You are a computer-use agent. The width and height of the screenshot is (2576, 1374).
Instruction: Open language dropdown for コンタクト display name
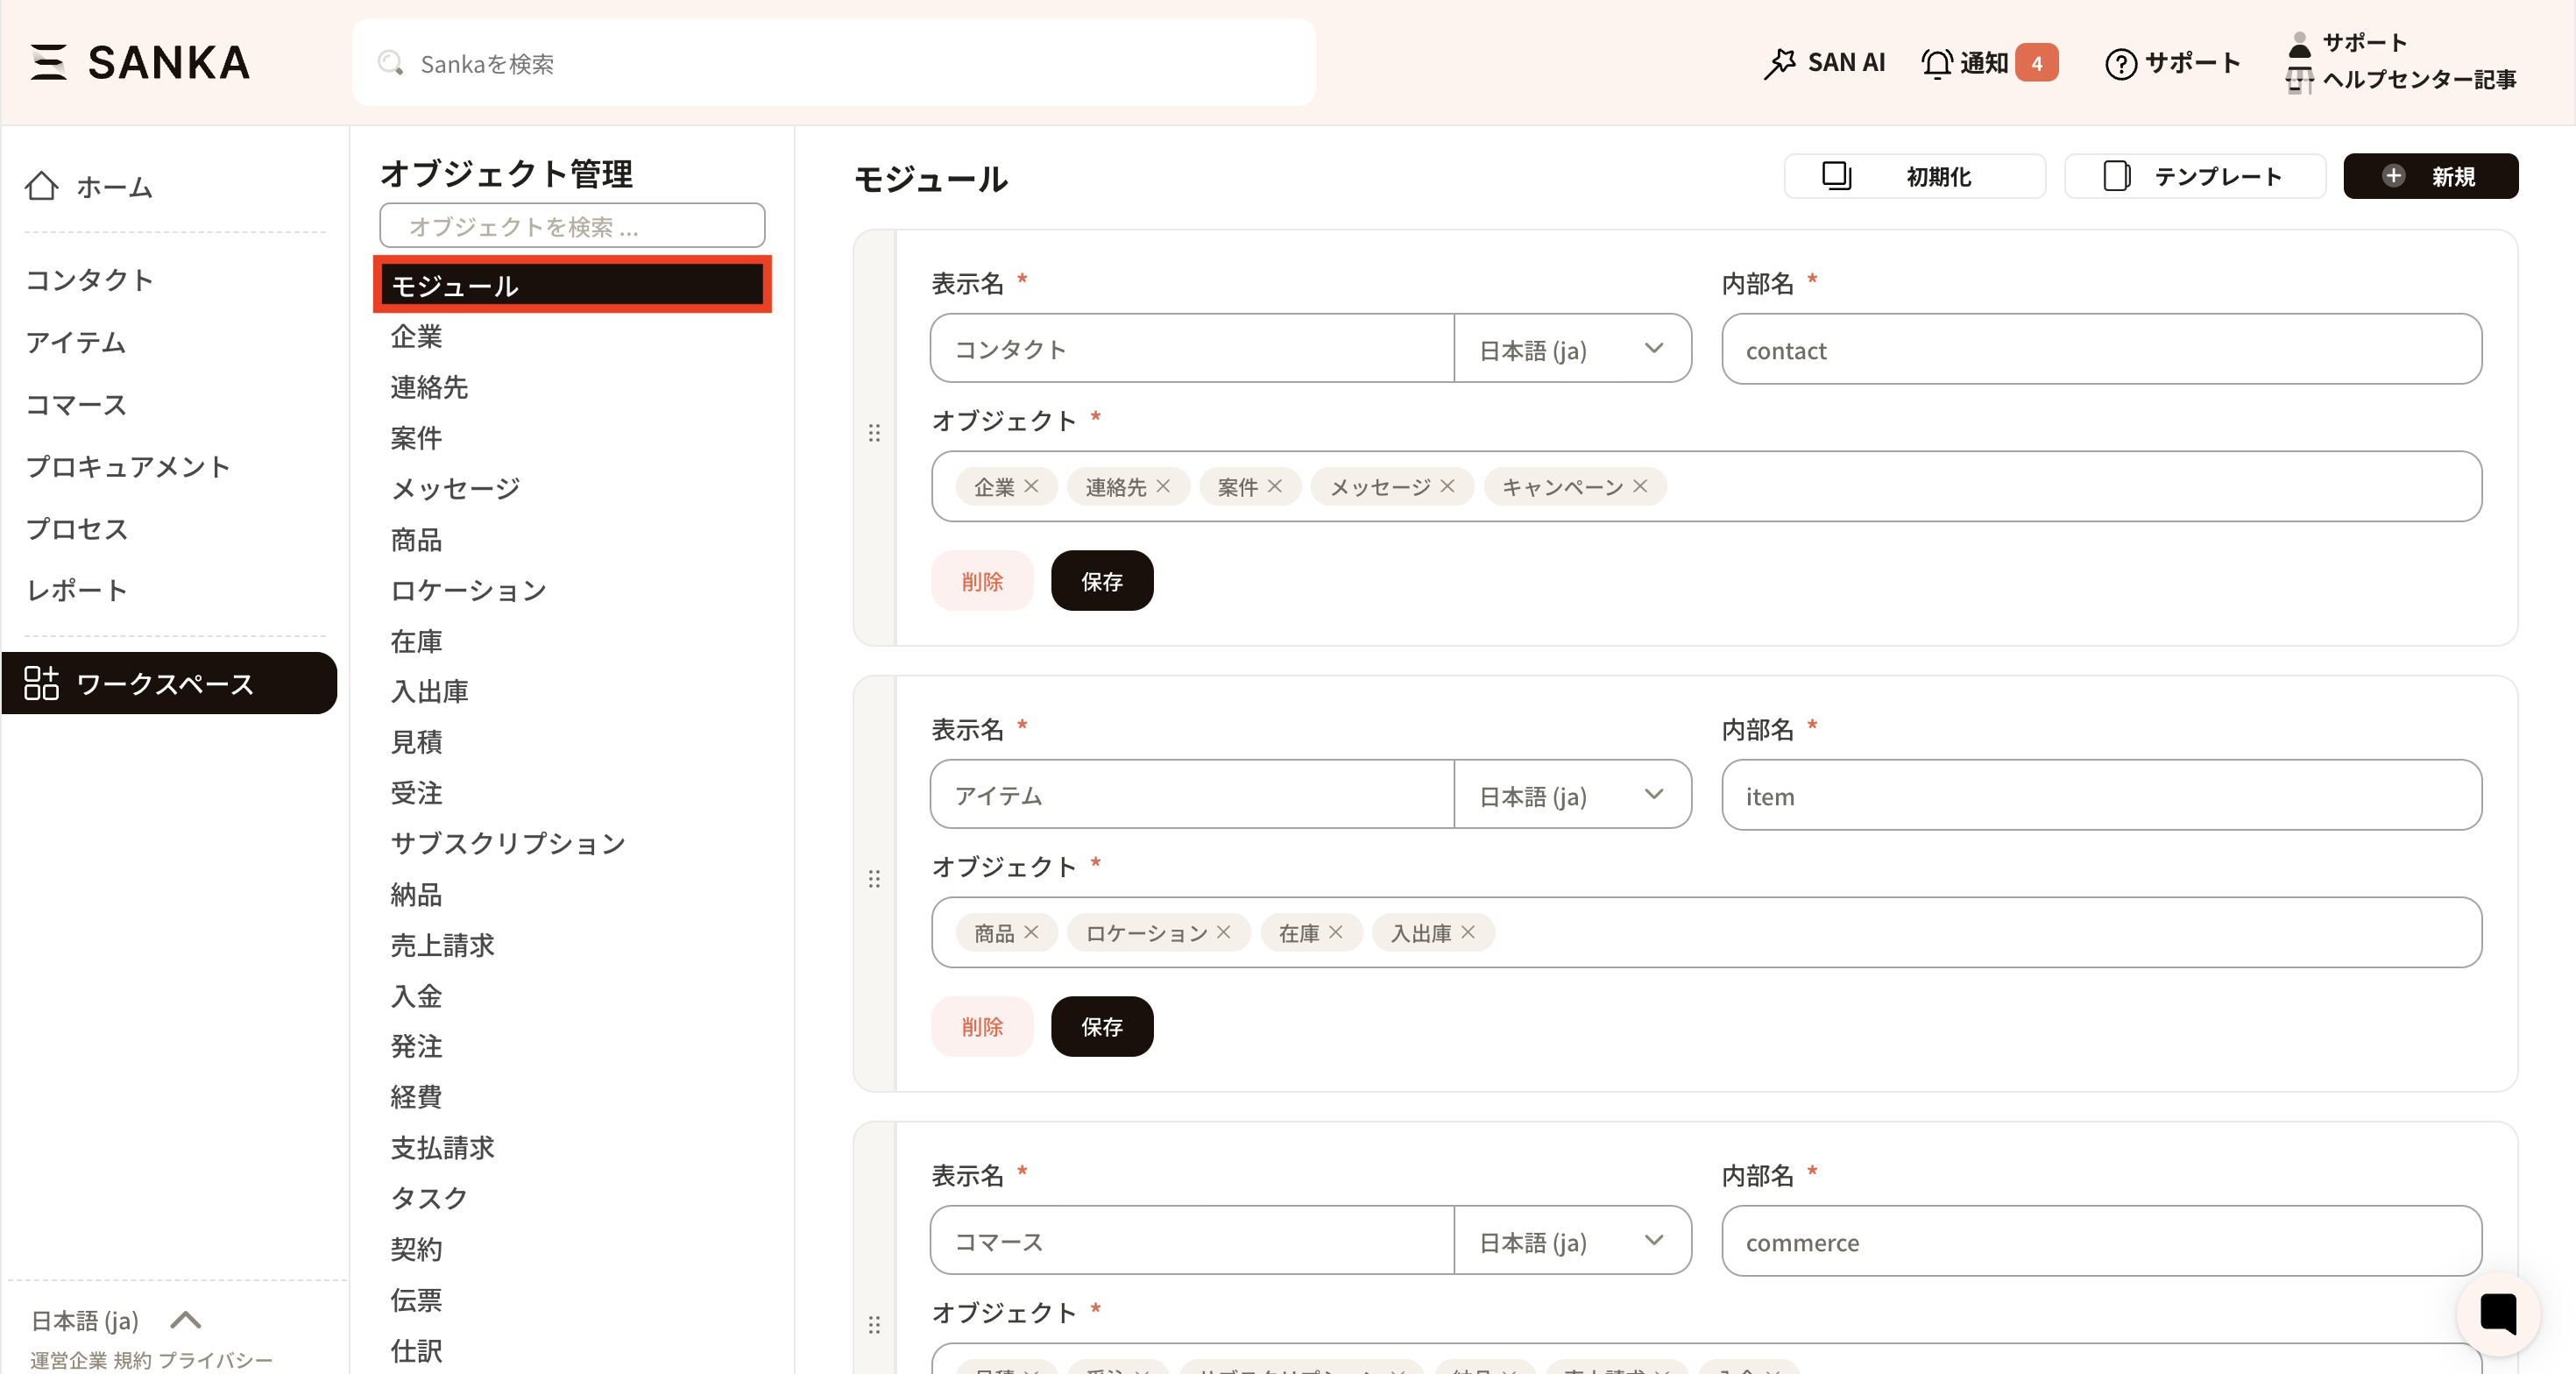(x=1572, y=349)
